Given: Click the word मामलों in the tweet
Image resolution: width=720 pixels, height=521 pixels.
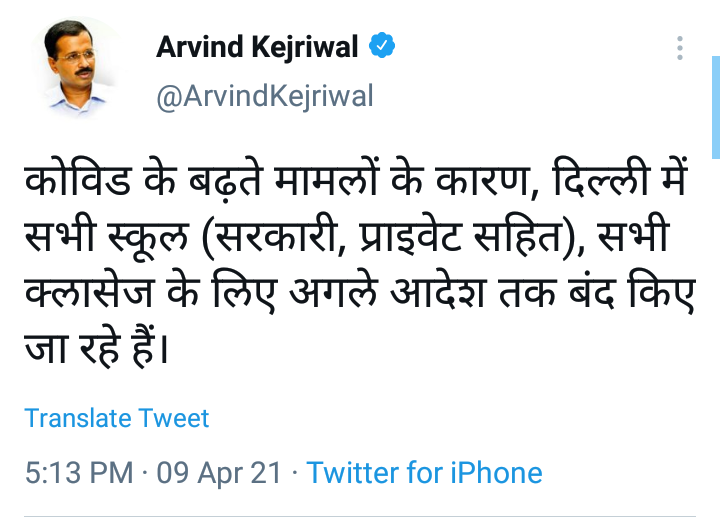Looking at the screenshot, I should coord(325,184).
